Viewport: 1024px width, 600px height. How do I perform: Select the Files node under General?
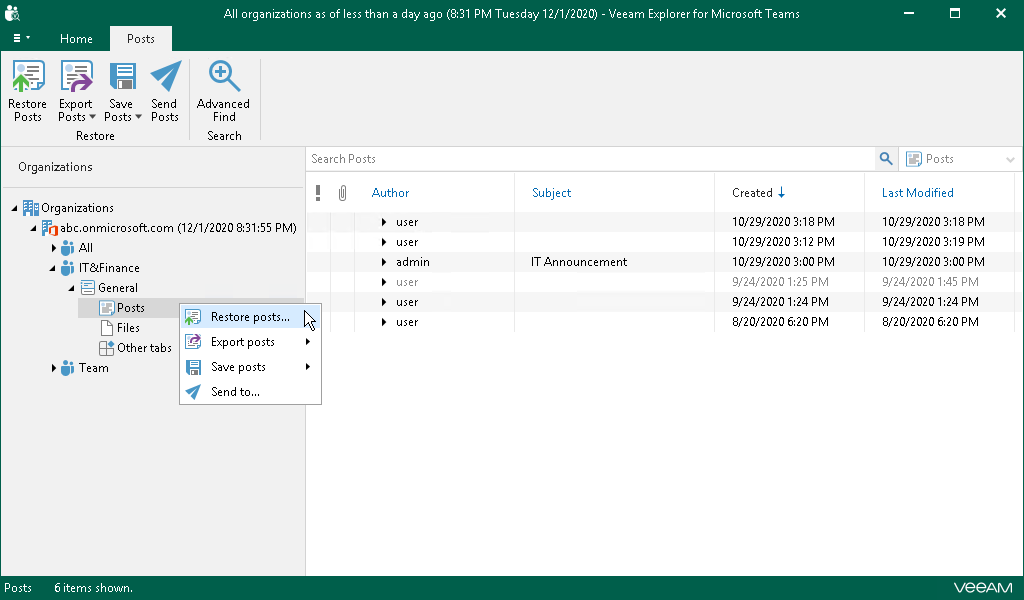click(128, 328)
